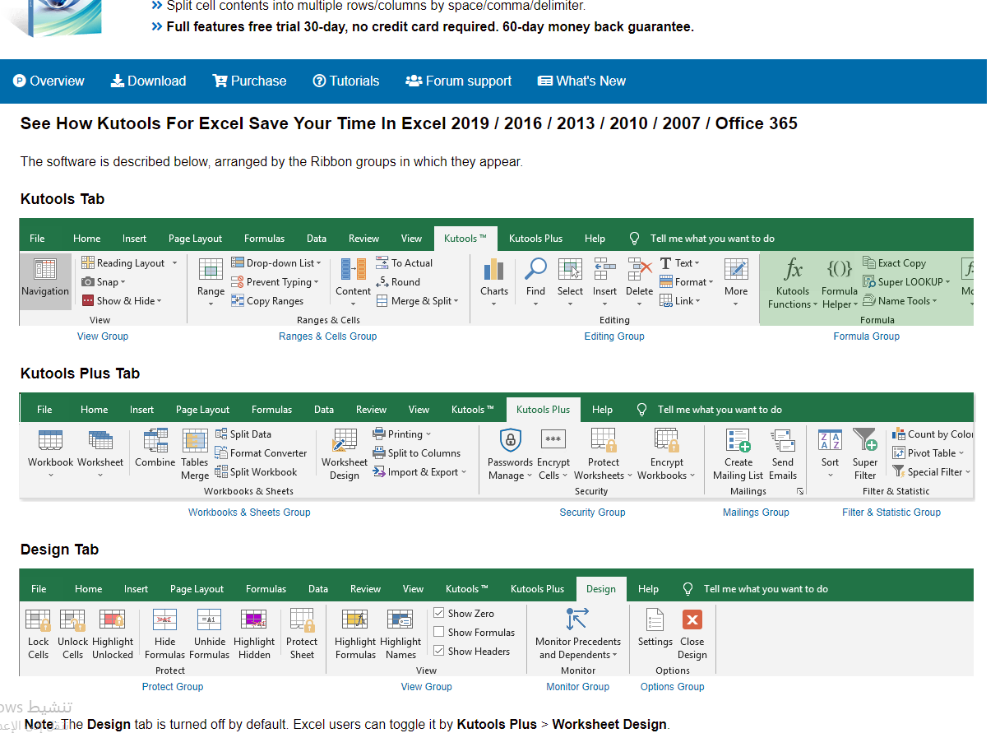Click the Highlight Hidden icon

pyautogui.click(x=254, y=620)
